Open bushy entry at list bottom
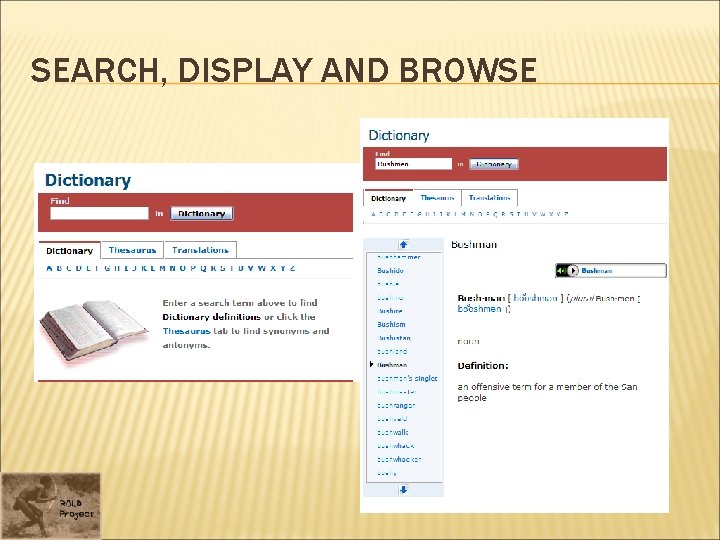The width and height of the screenshot is (720, 540). (387, 473)
